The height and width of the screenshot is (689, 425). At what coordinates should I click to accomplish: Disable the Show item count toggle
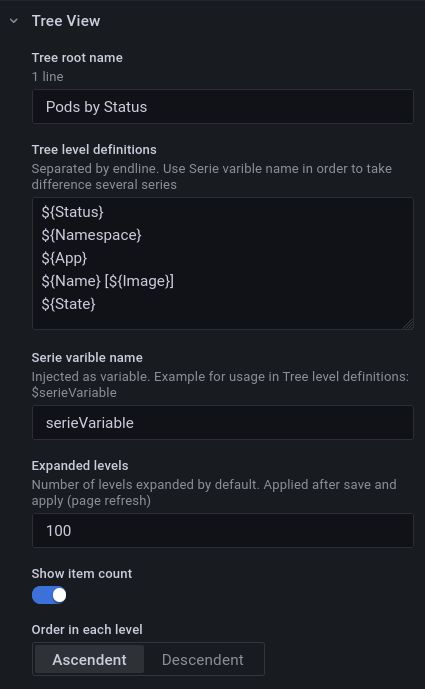[49, 595]
